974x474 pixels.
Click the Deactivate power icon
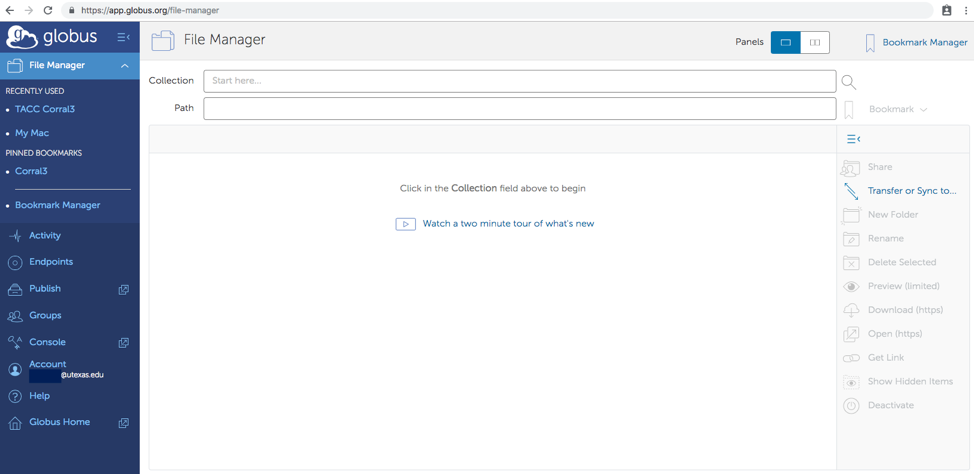pos(851,406)
